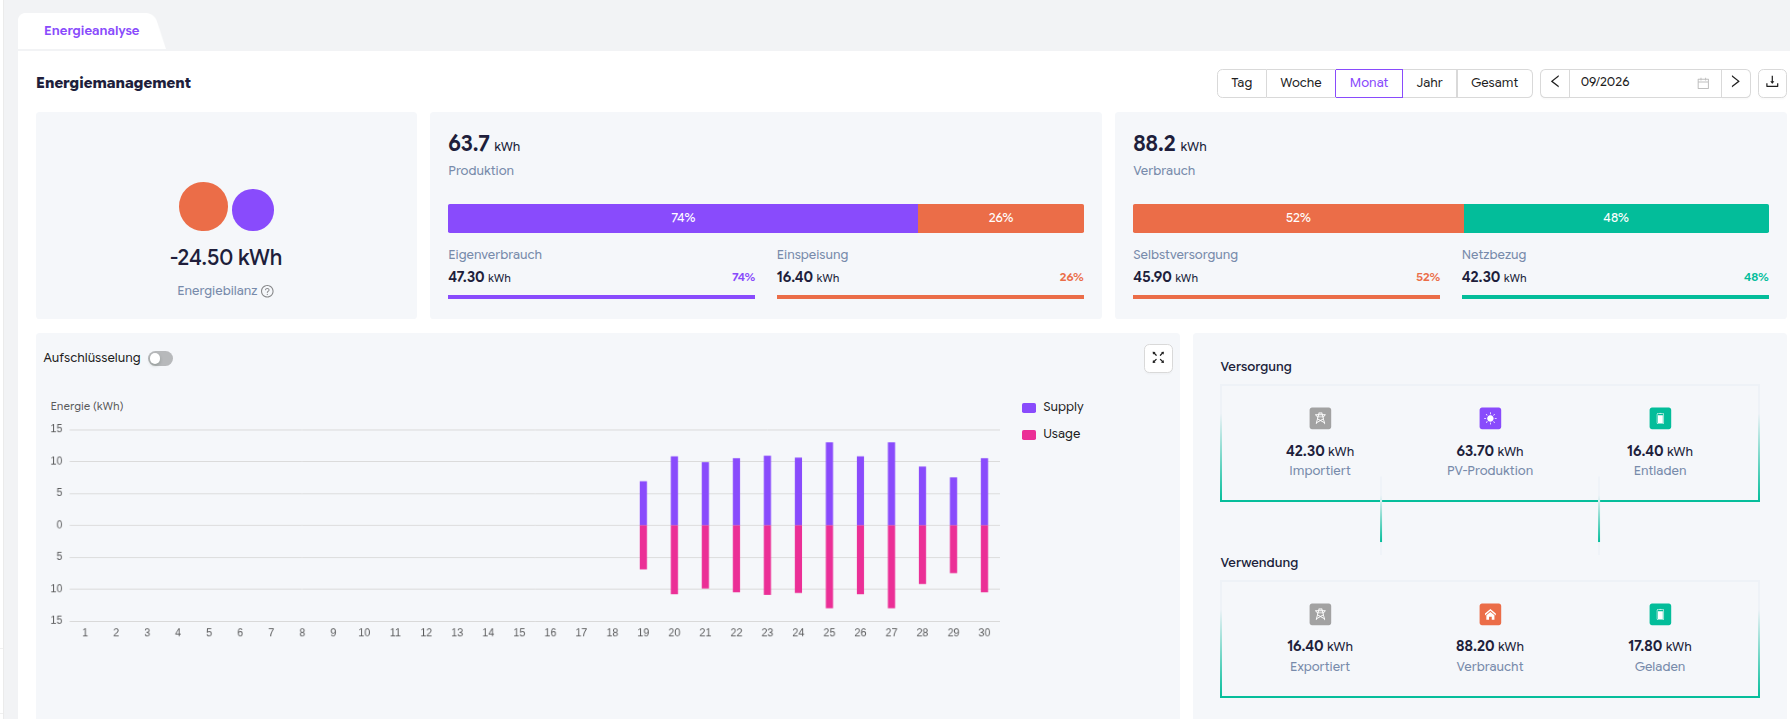The image size is (1790, 719).
Task: Click the day 27 chart bar
Action: click(x=891, y=525)
